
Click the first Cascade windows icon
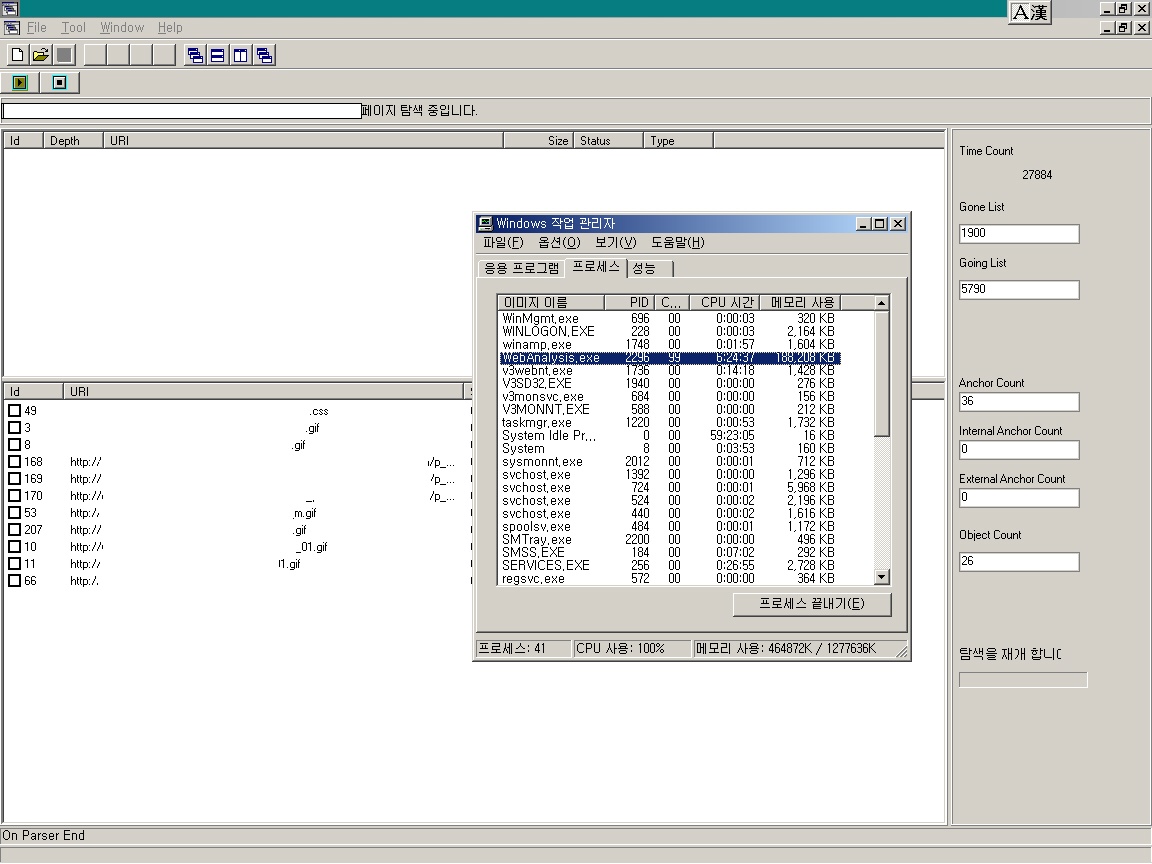pos(195,56)
